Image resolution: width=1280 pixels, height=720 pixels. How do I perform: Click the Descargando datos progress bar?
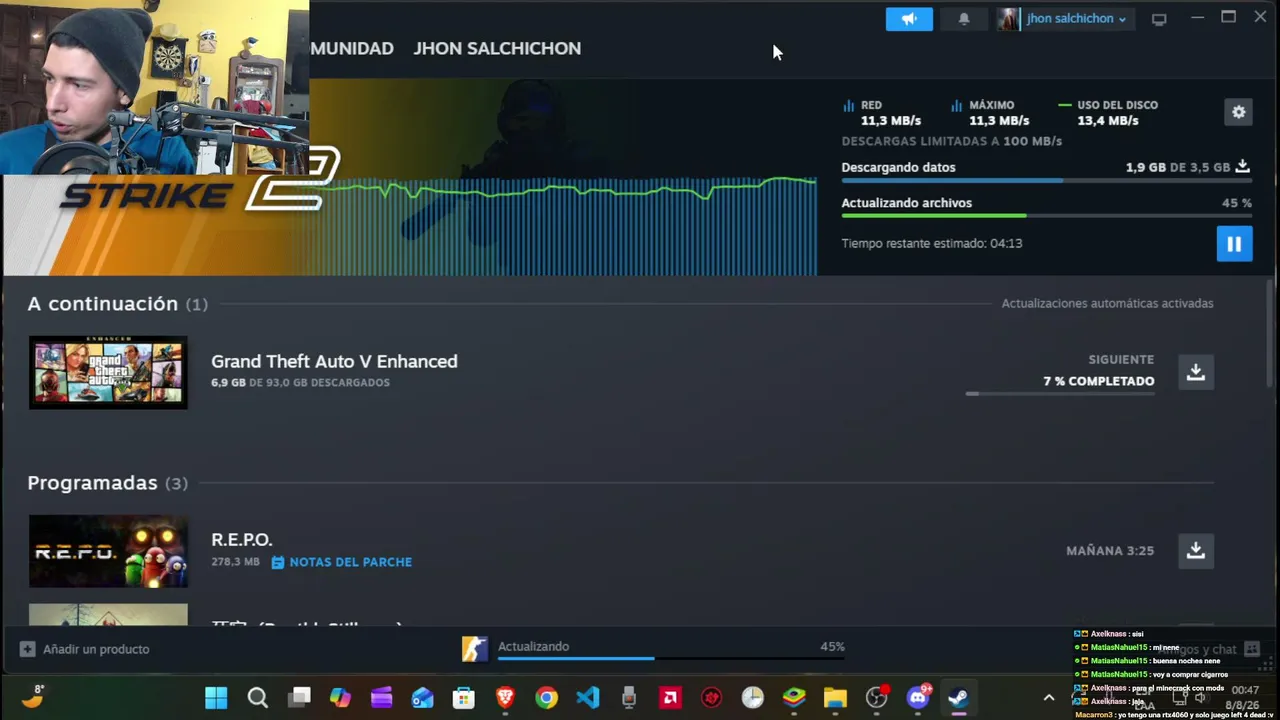click(1047, 181)
